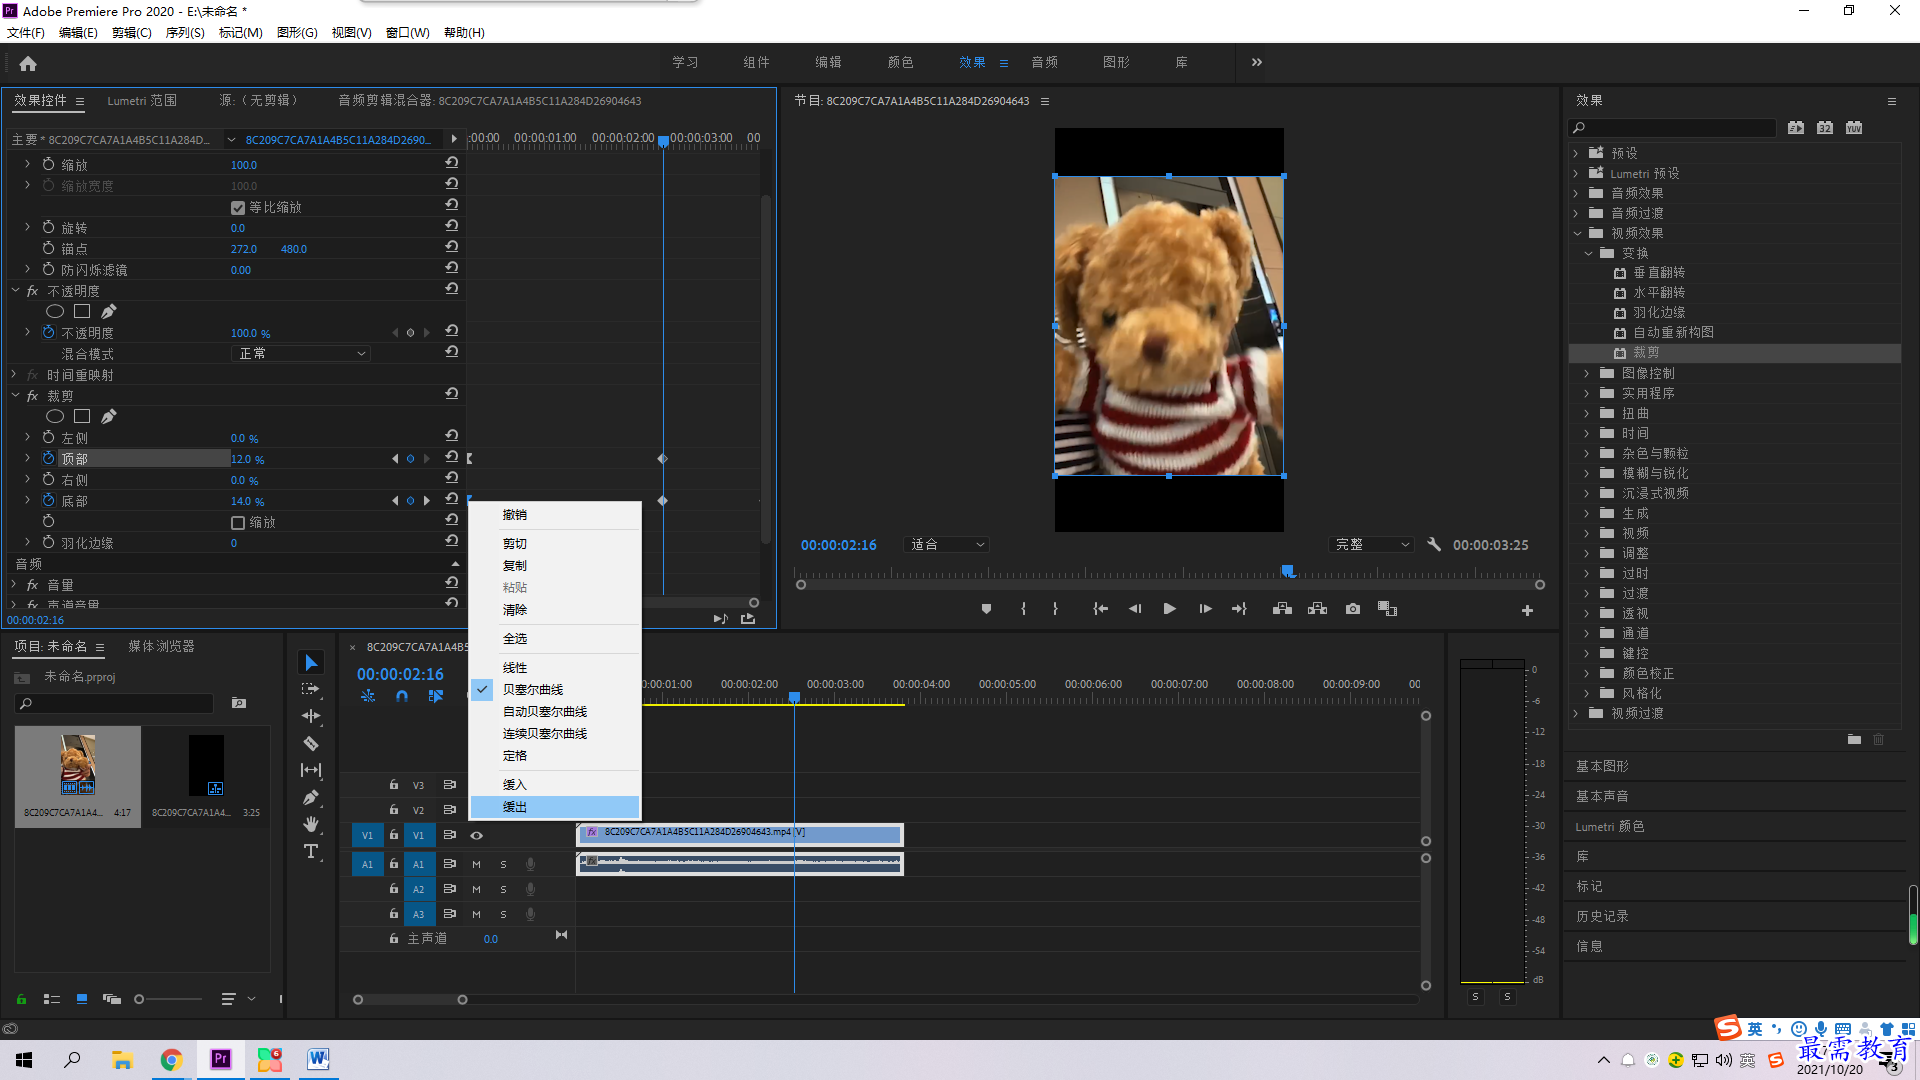
Task: Toggle V1 track output eye
Action: (x=477, y=835)
